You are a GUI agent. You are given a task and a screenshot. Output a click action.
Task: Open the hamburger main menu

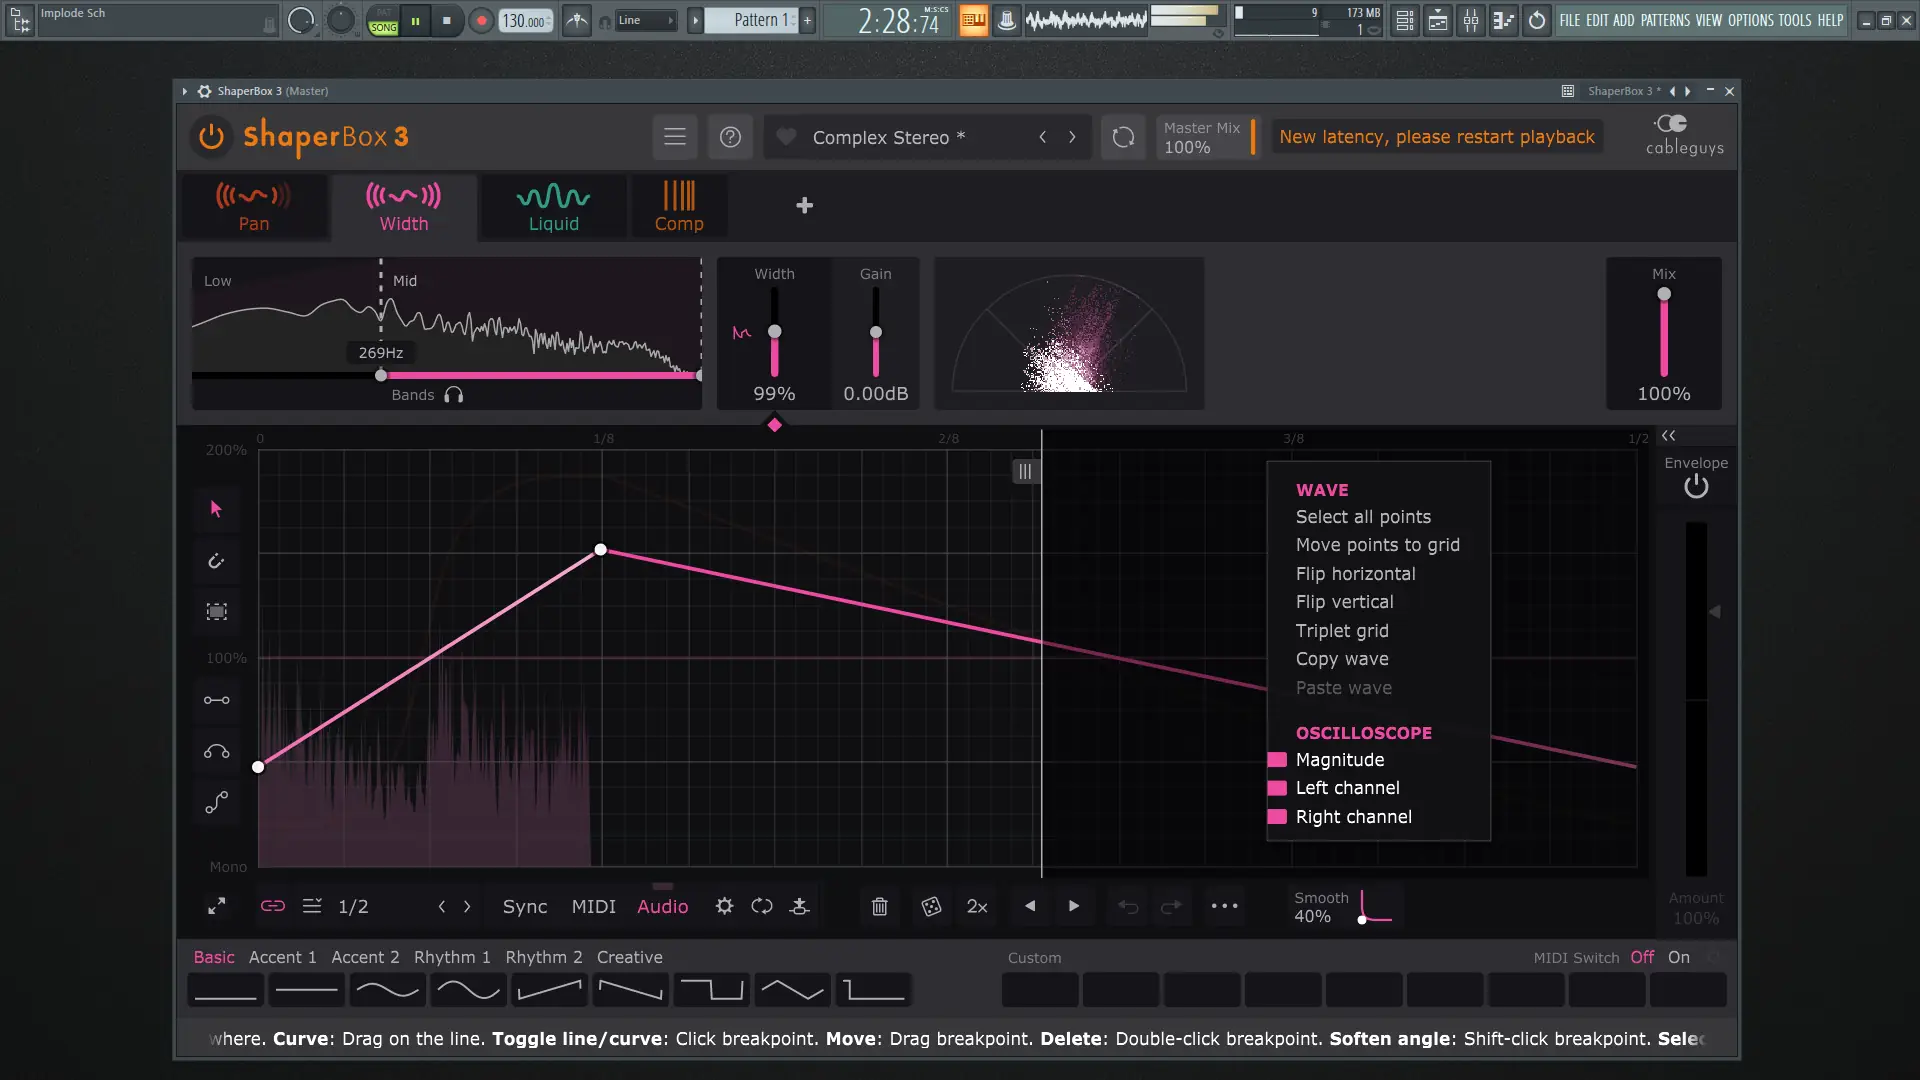[675, 137]
